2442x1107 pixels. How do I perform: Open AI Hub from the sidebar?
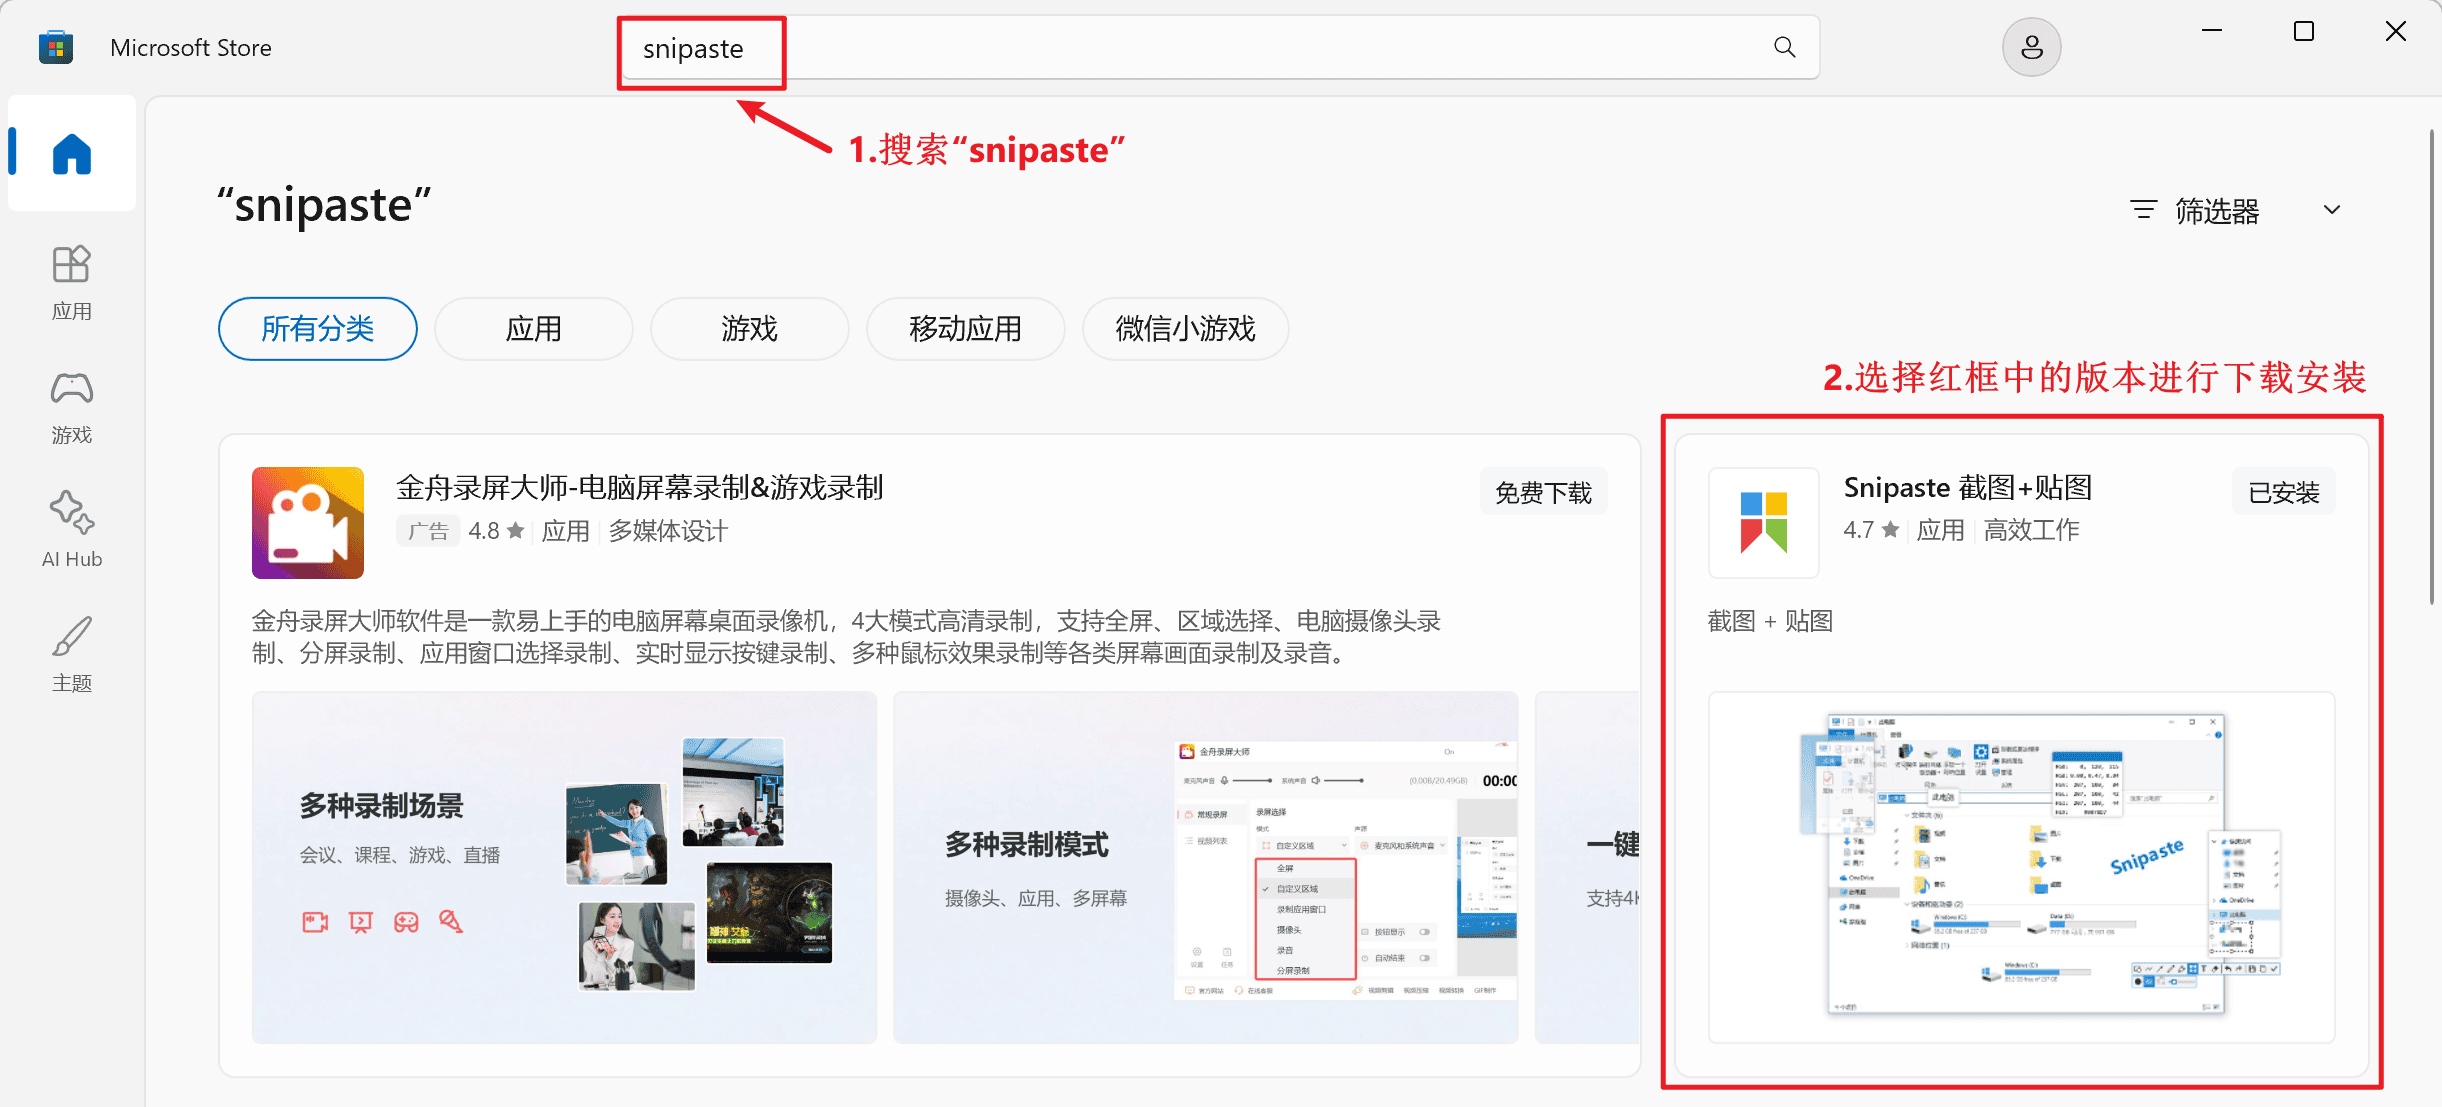coord(71,530)
